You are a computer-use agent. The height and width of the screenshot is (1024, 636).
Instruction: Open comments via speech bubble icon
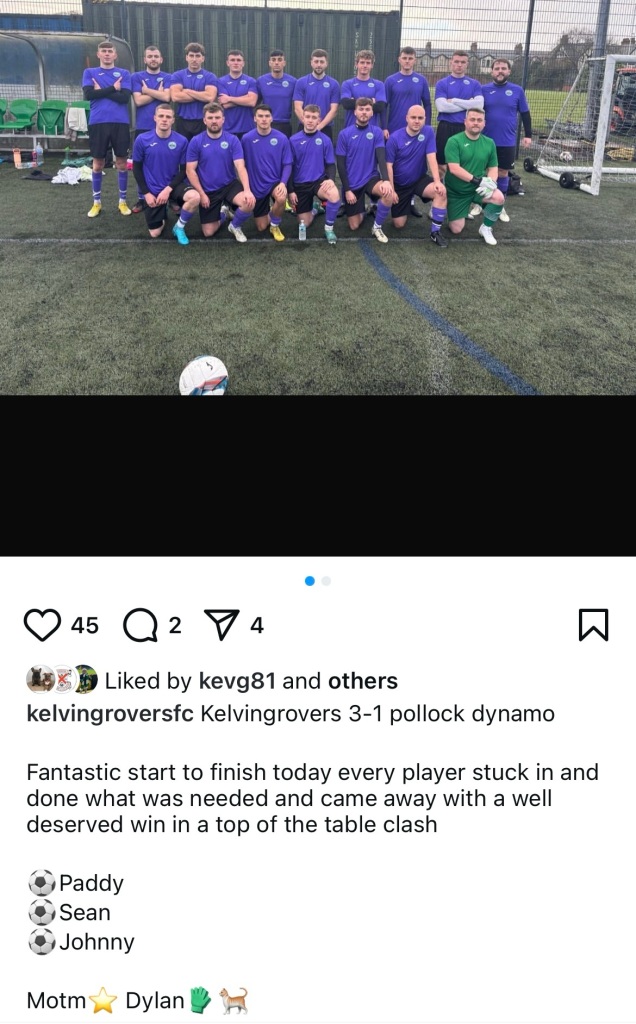tap(140, 625)
